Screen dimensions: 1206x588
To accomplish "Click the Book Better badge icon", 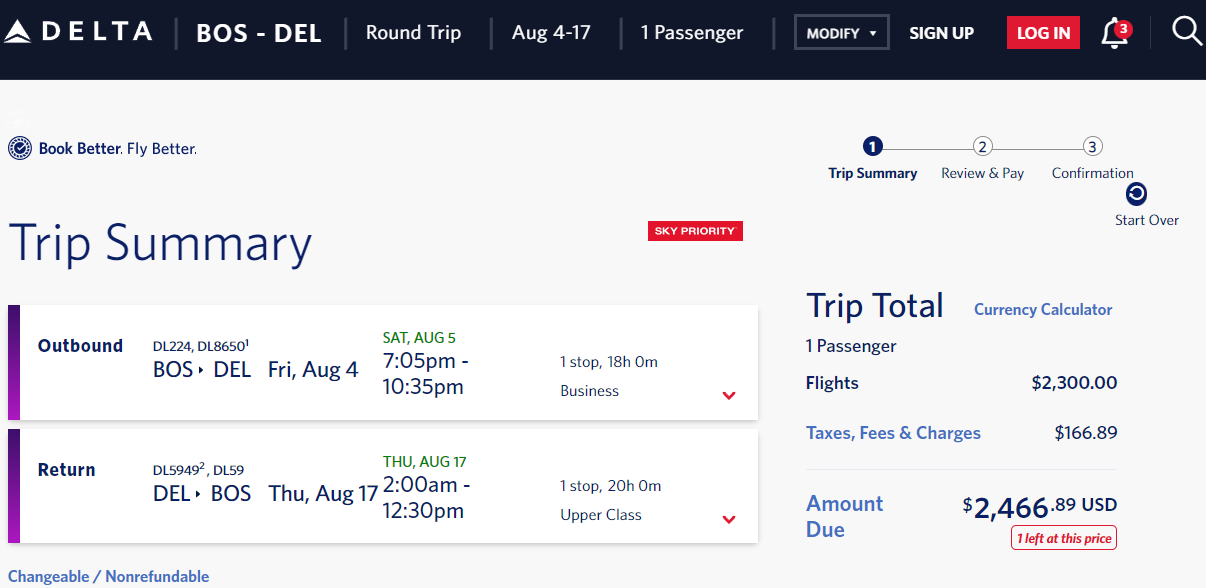I will pos(19,149).
